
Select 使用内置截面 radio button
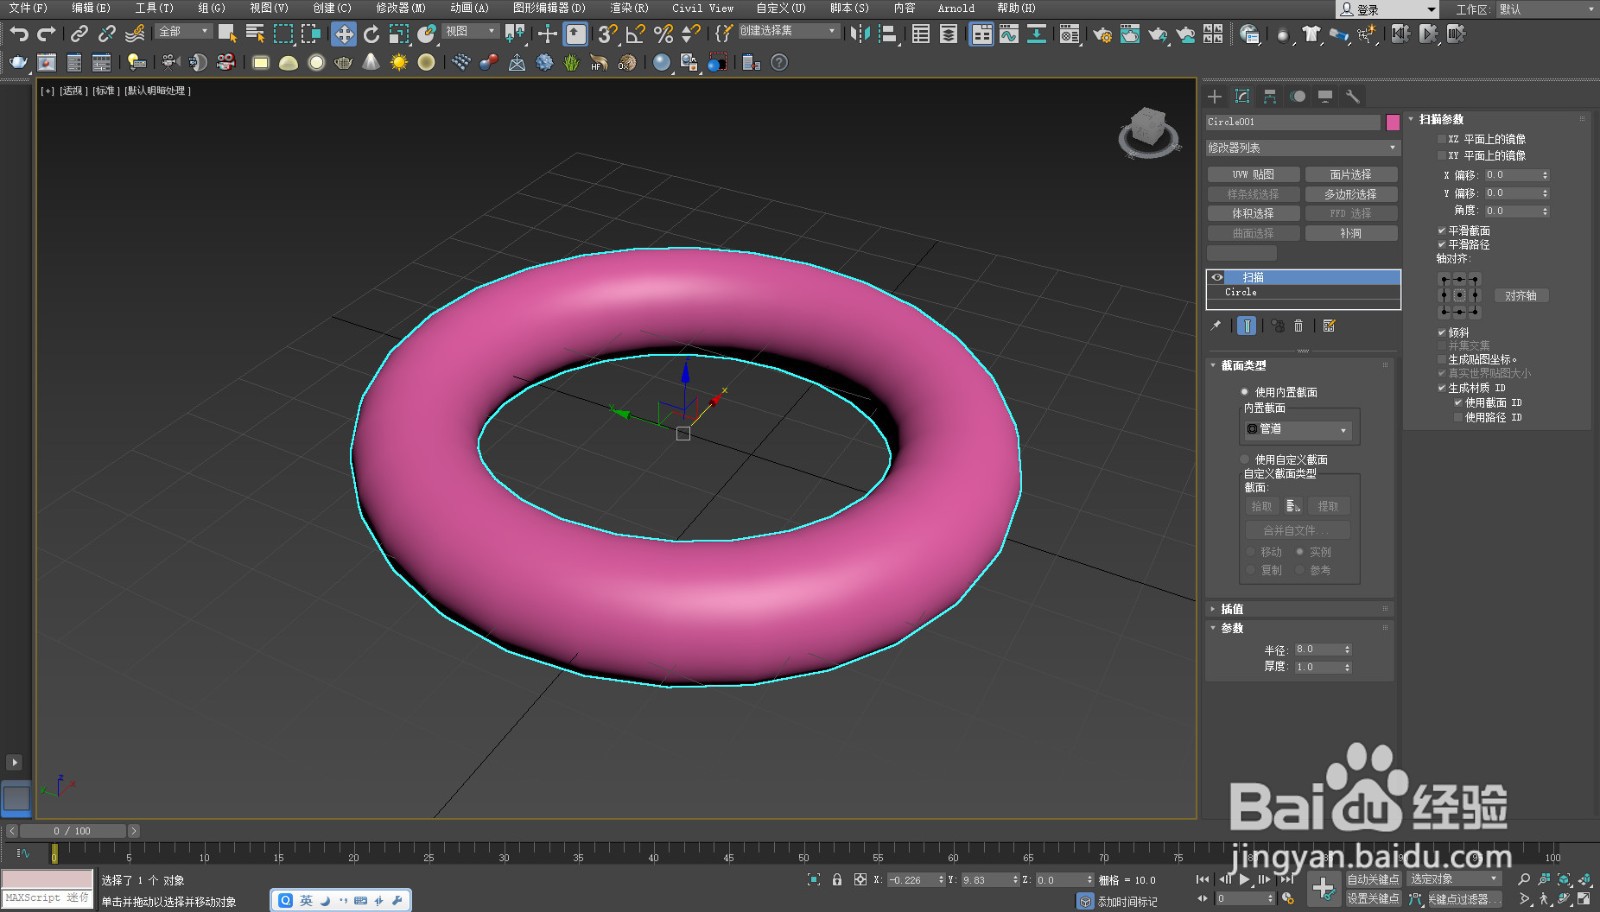coord(1245,392)
